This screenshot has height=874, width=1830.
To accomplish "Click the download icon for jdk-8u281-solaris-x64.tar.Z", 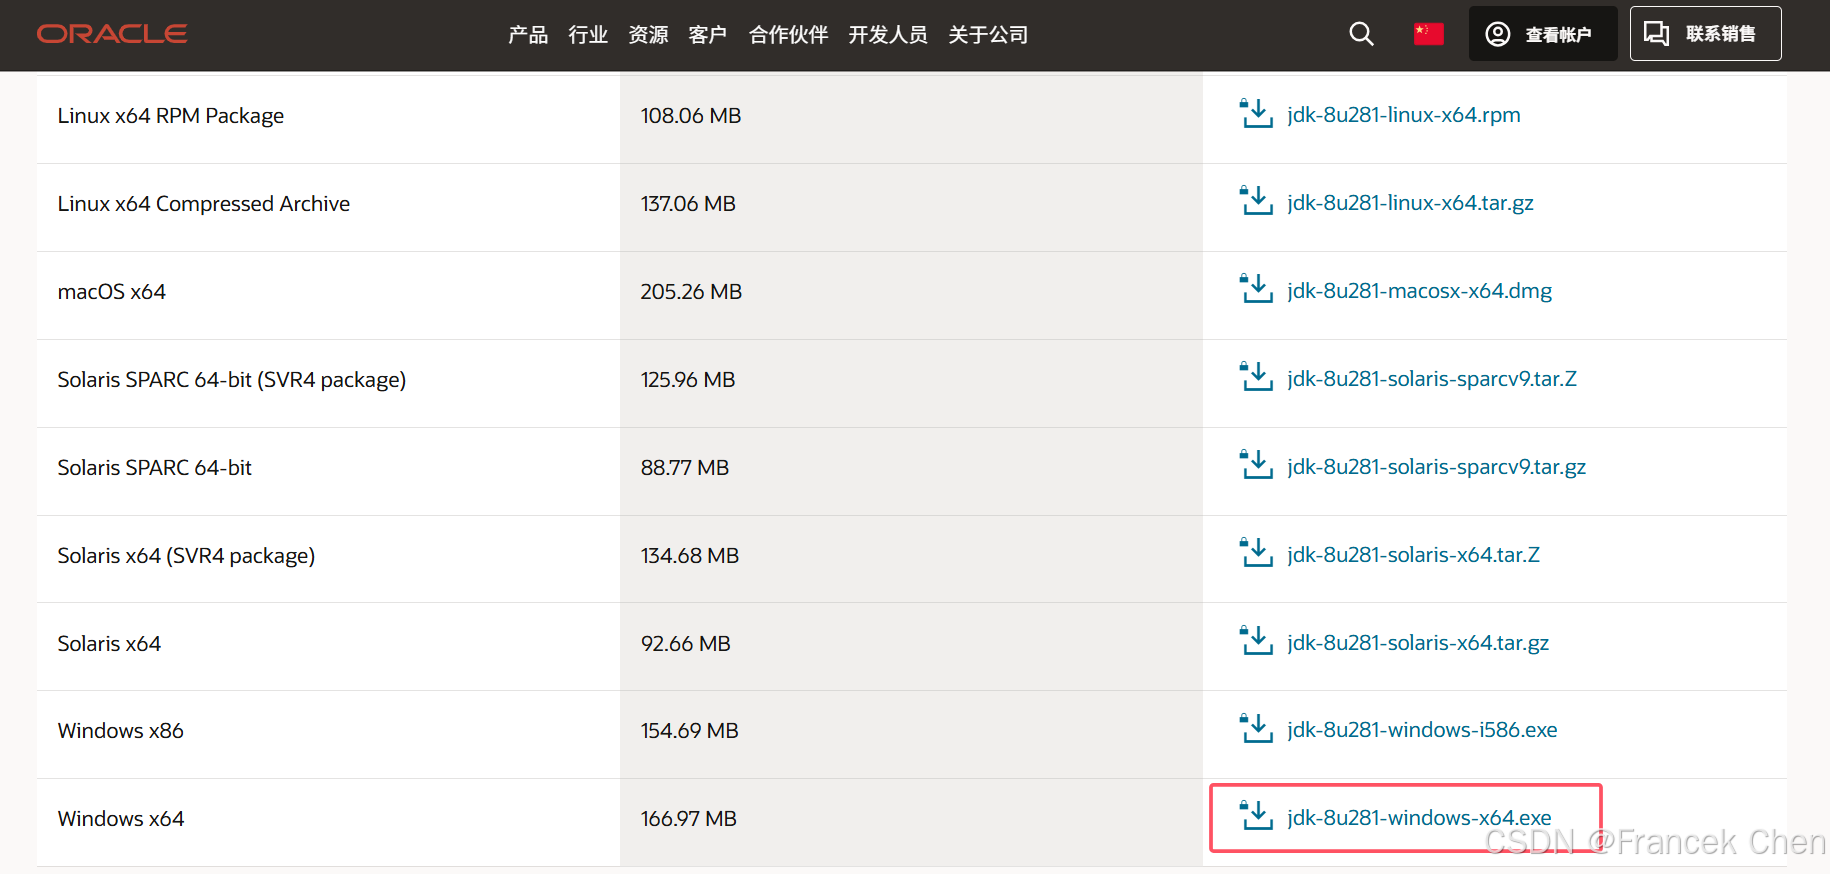I will coord(1256,554).
